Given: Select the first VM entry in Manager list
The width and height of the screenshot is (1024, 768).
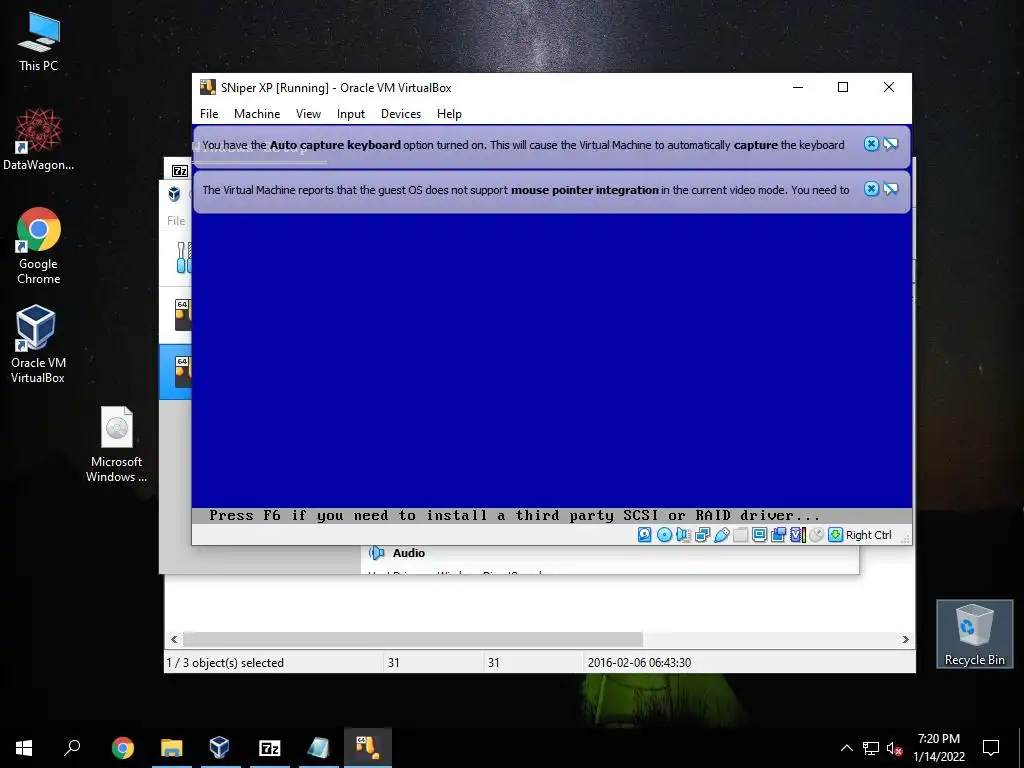Looking at the screenshot, I should 176,315.
